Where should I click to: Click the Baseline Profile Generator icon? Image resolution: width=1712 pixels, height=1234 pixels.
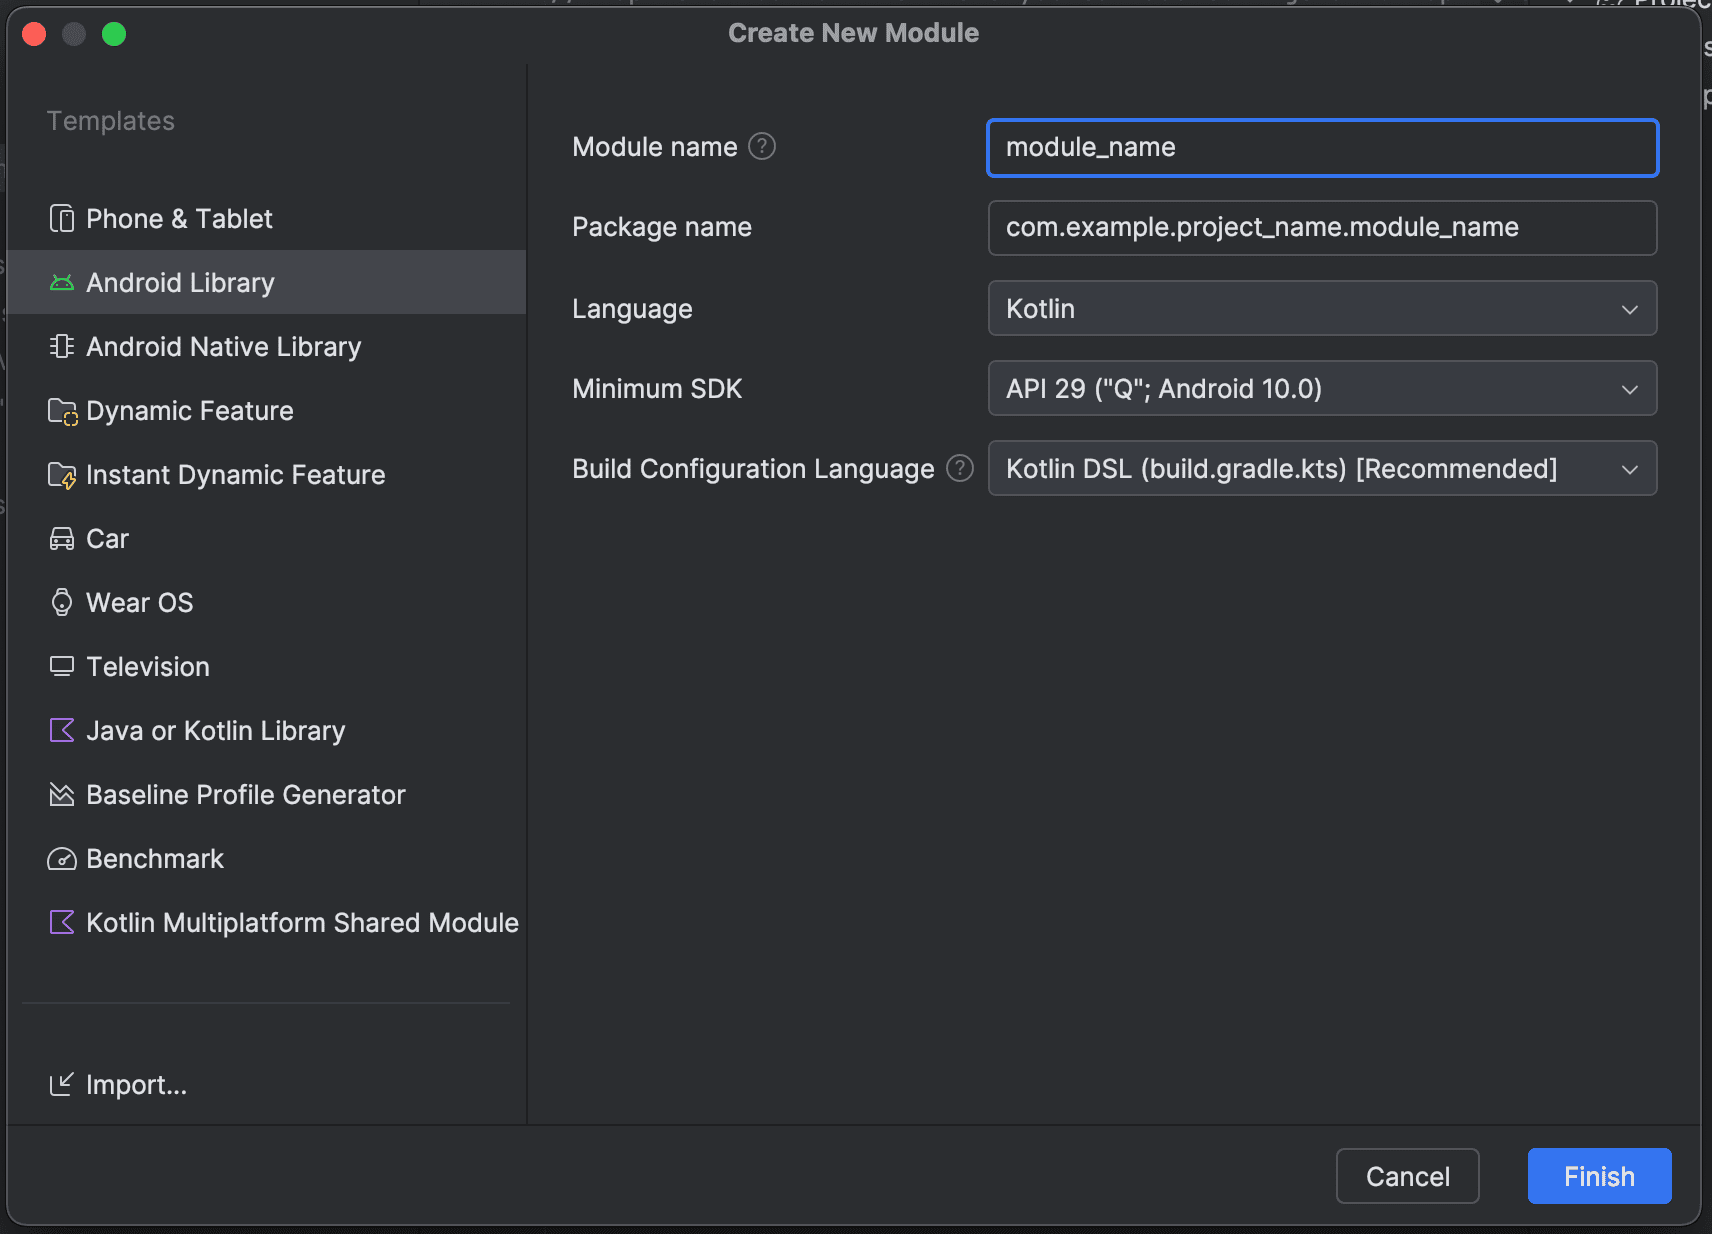tap(62, 795)
